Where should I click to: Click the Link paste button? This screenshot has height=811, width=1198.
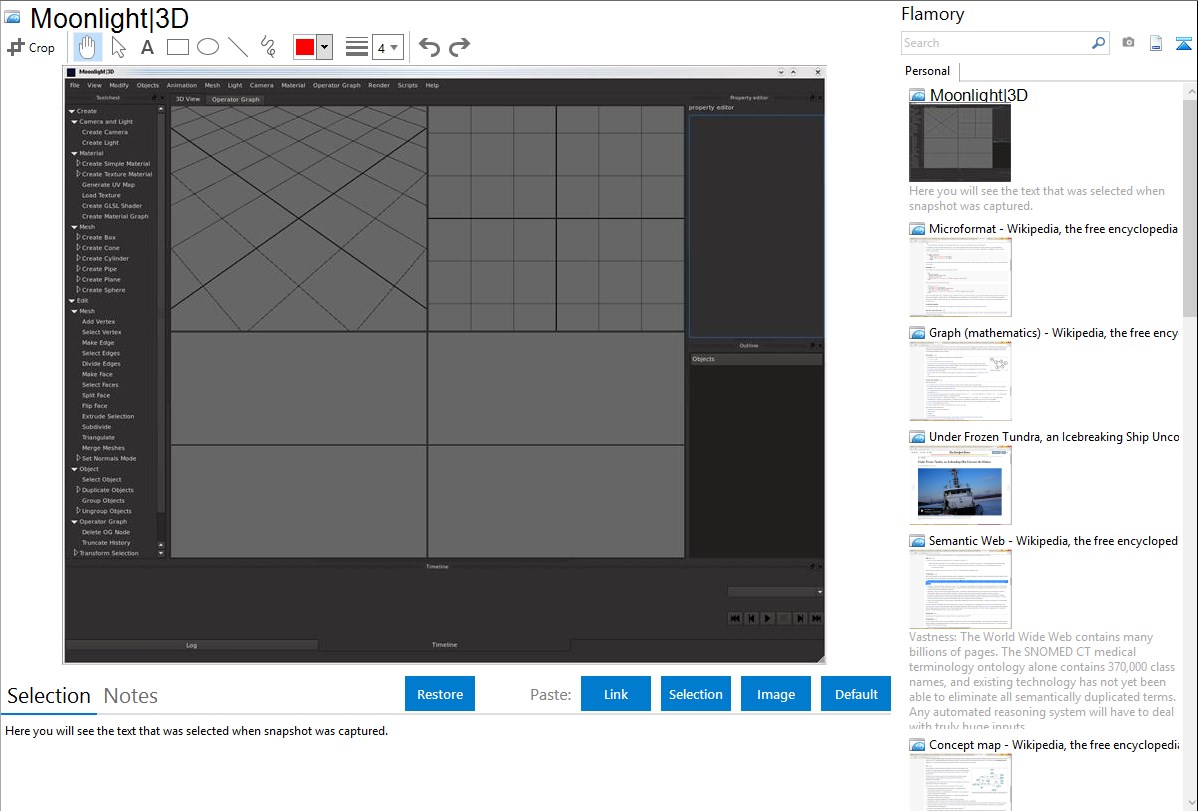pos(616,694)
